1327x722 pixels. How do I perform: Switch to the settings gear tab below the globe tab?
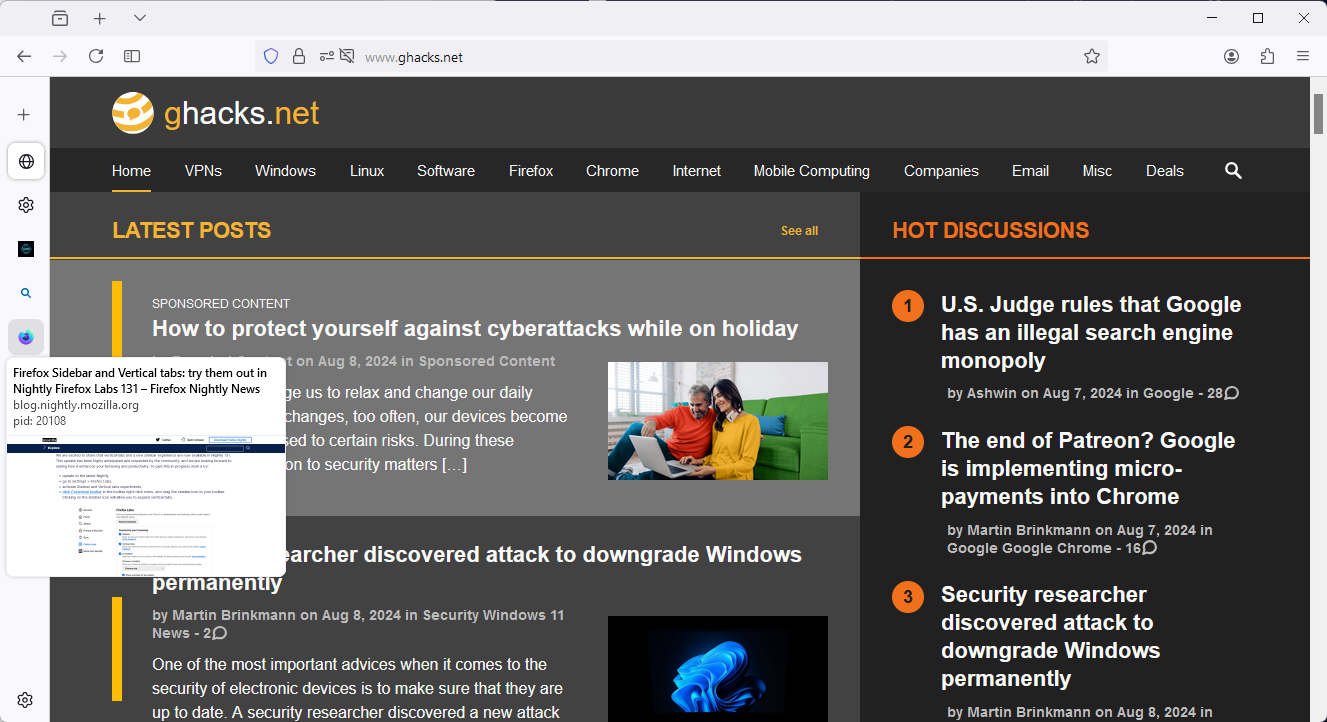[26, 205]
